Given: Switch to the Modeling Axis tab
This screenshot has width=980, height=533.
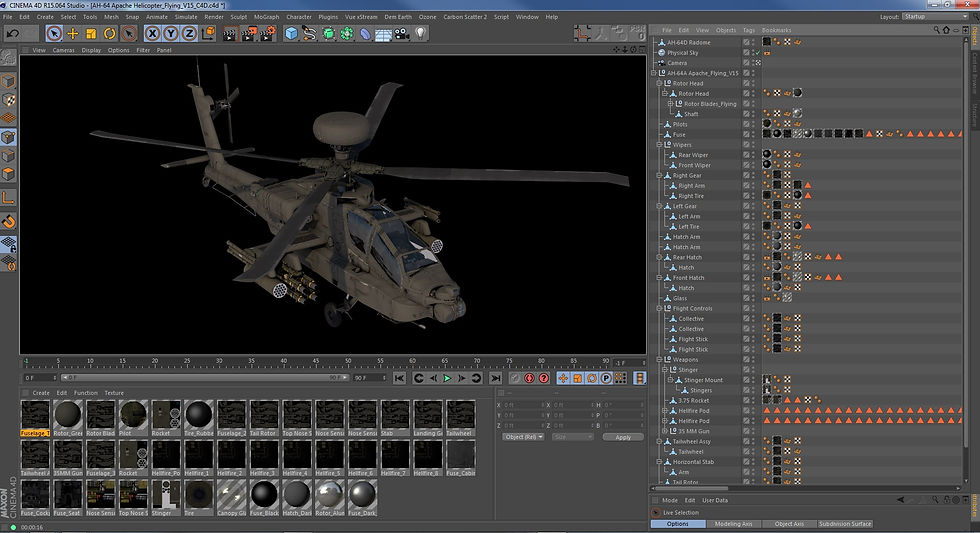Looking at the screenshot, I should (x=733, y=524).
